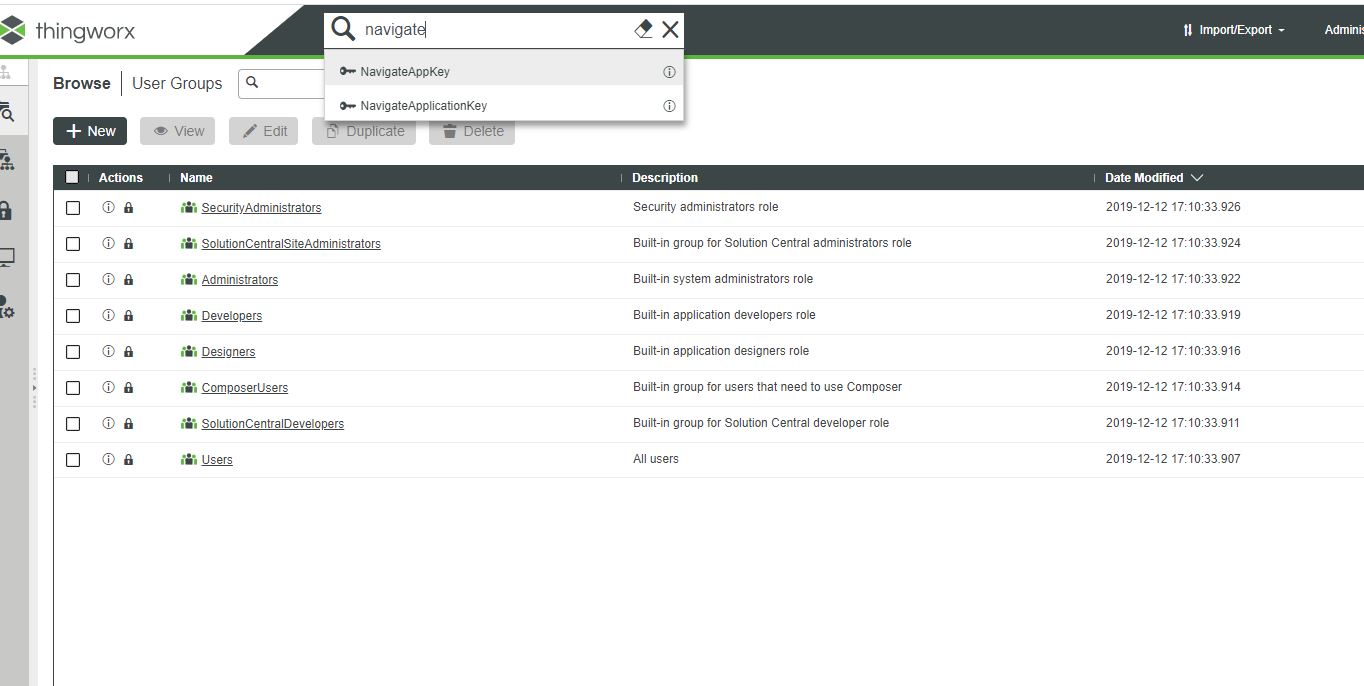Open info icon for Administrators row
1364x686 pixels.
[x=108, y=280]
